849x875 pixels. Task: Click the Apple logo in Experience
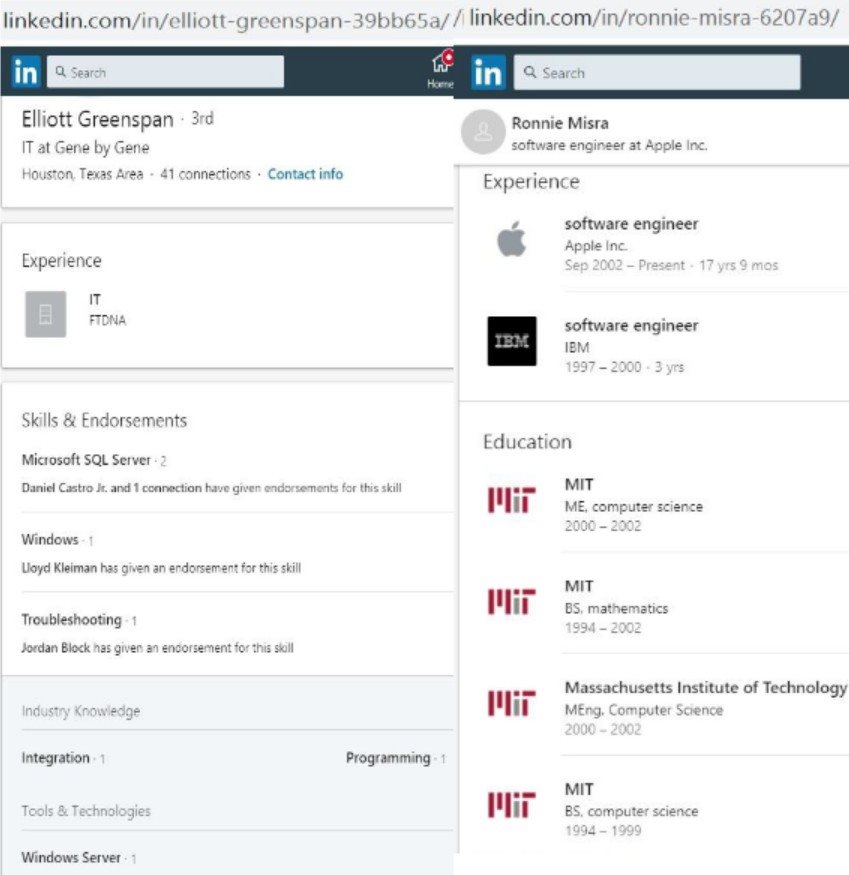(x=512, y=239)
